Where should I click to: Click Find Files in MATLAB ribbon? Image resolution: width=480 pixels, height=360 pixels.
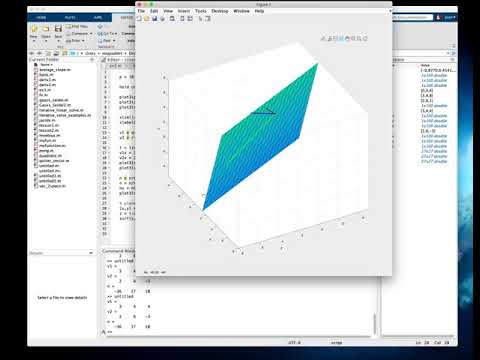77,26
